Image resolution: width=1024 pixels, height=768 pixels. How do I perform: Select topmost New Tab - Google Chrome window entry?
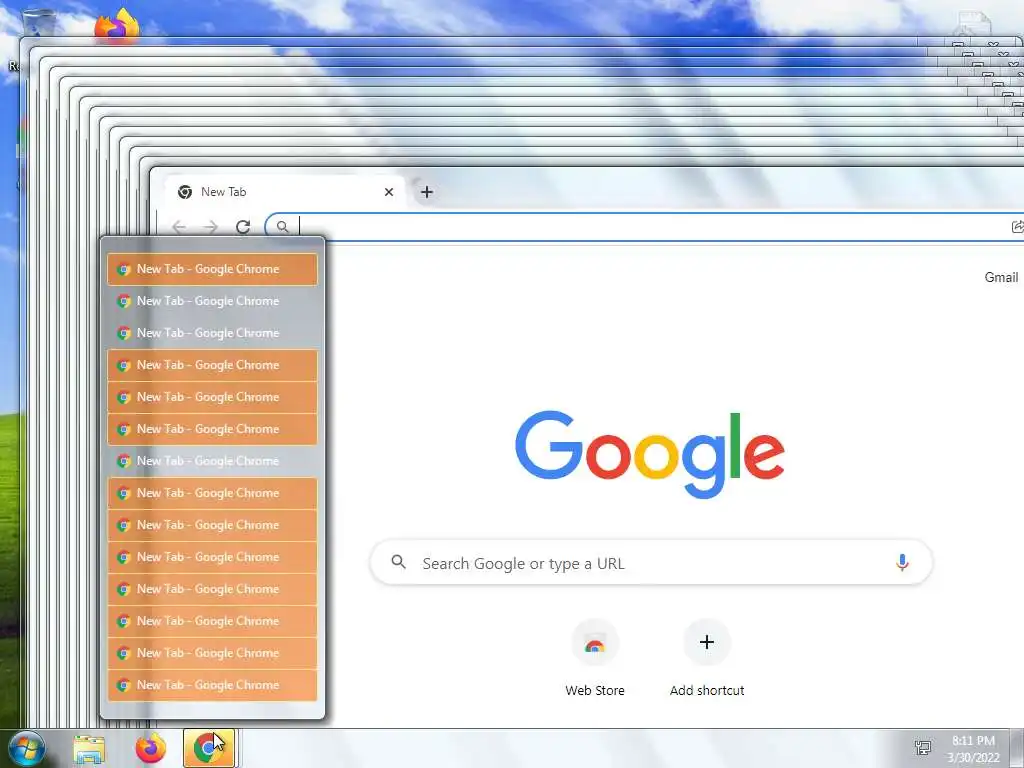[x=212, y=269]
